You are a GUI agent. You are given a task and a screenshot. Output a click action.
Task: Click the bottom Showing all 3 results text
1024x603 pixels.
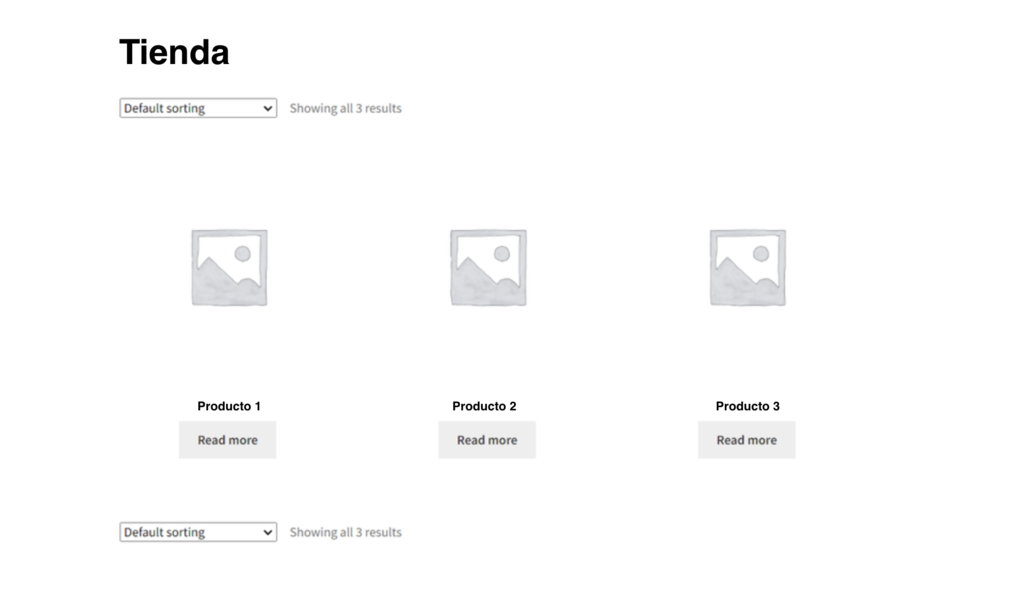click(x=344, y=532)
